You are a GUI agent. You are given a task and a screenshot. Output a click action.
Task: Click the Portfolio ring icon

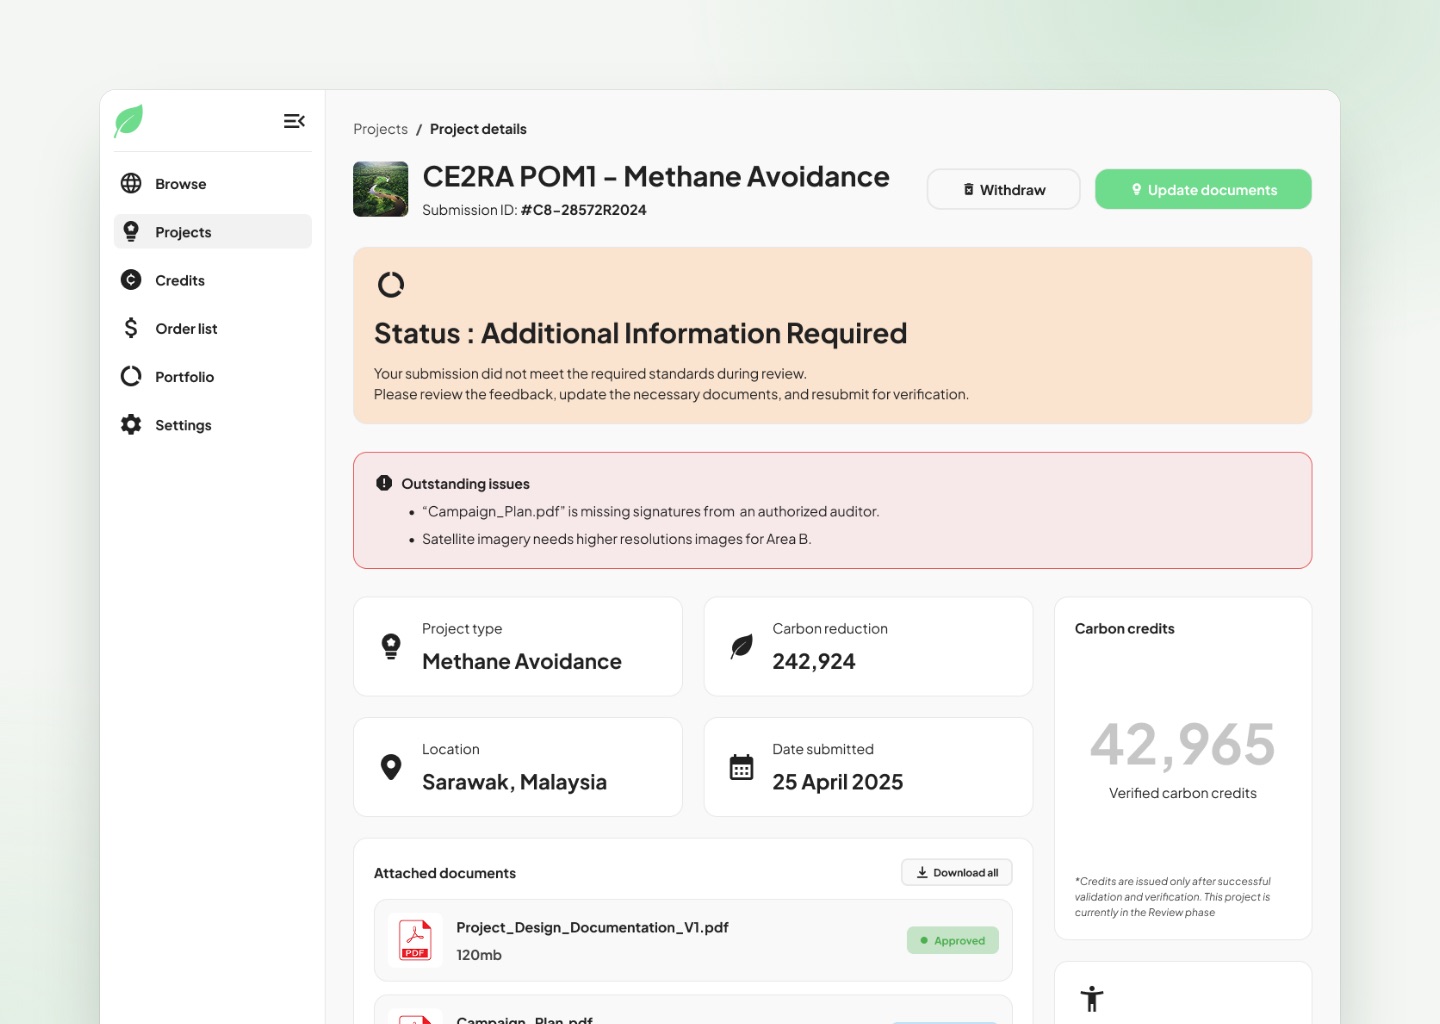coord(131,376)
